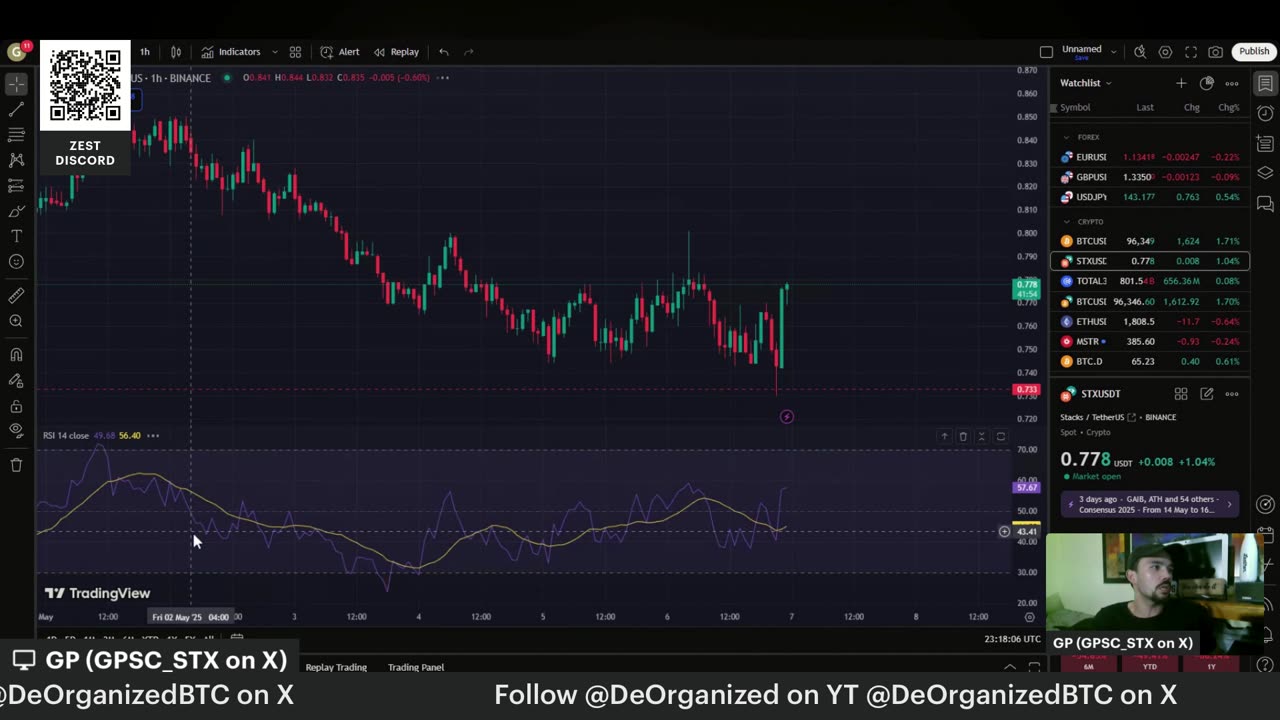Open the Fibonacci and Gann tools

(16, 135)
